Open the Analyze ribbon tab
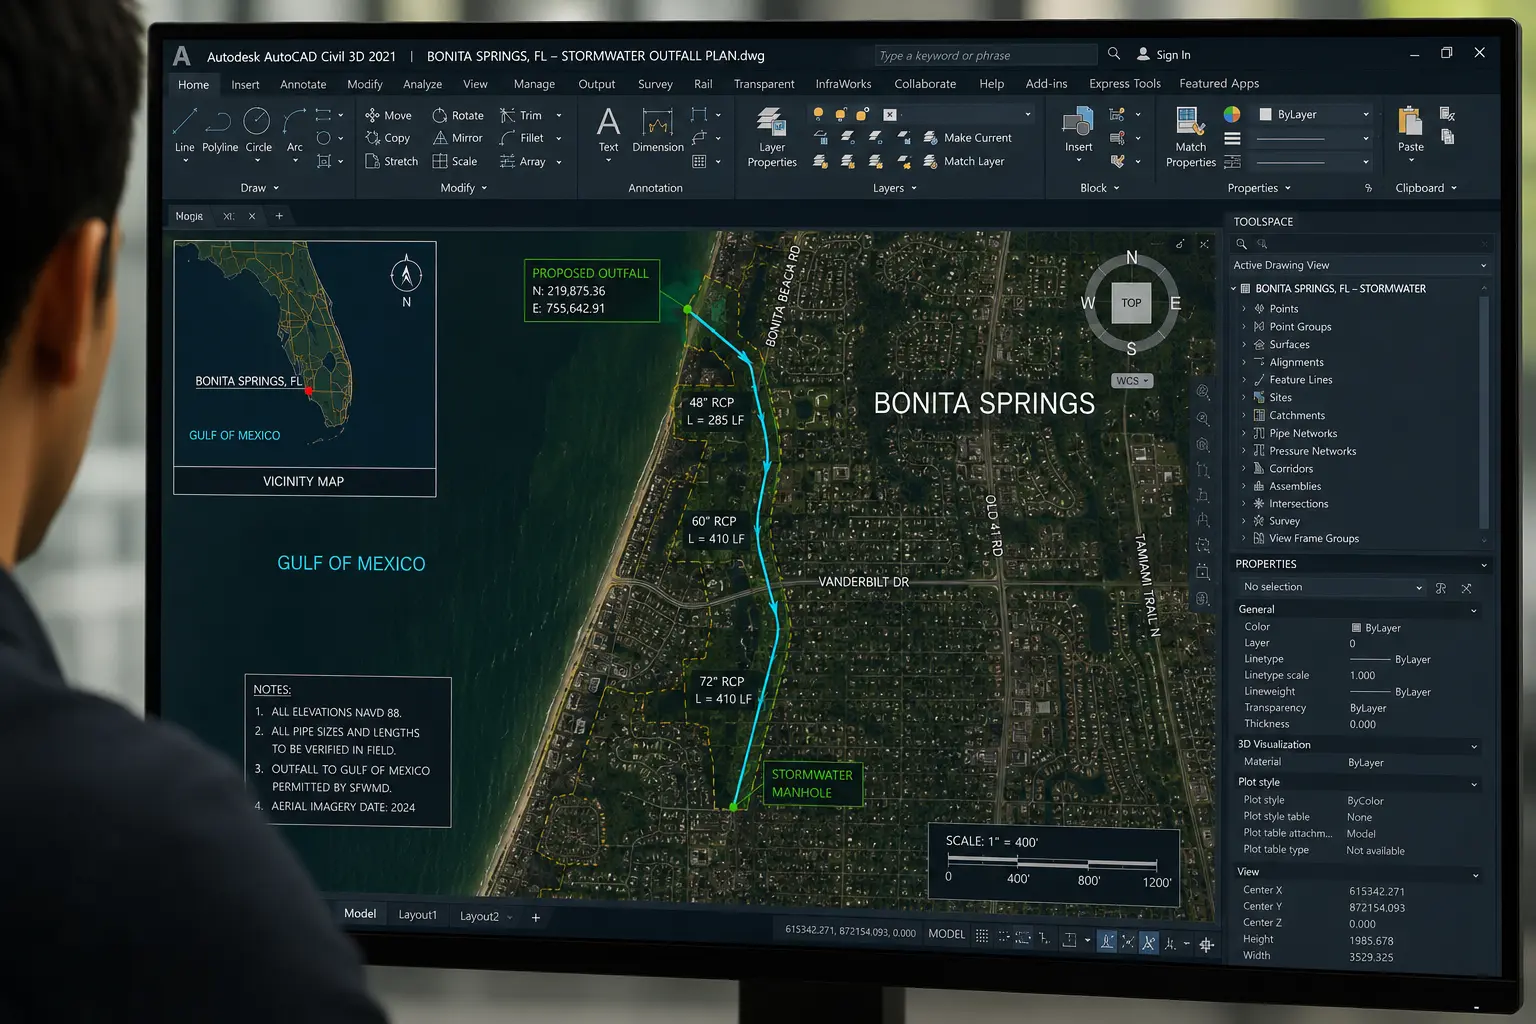The width and height of the screenshot is (1536, 1024). (422, 85)
